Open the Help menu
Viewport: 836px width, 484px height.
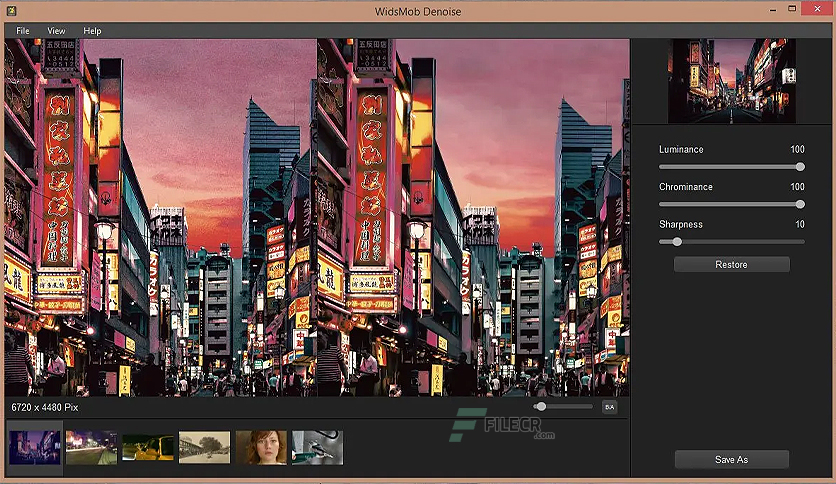point(92,31)
